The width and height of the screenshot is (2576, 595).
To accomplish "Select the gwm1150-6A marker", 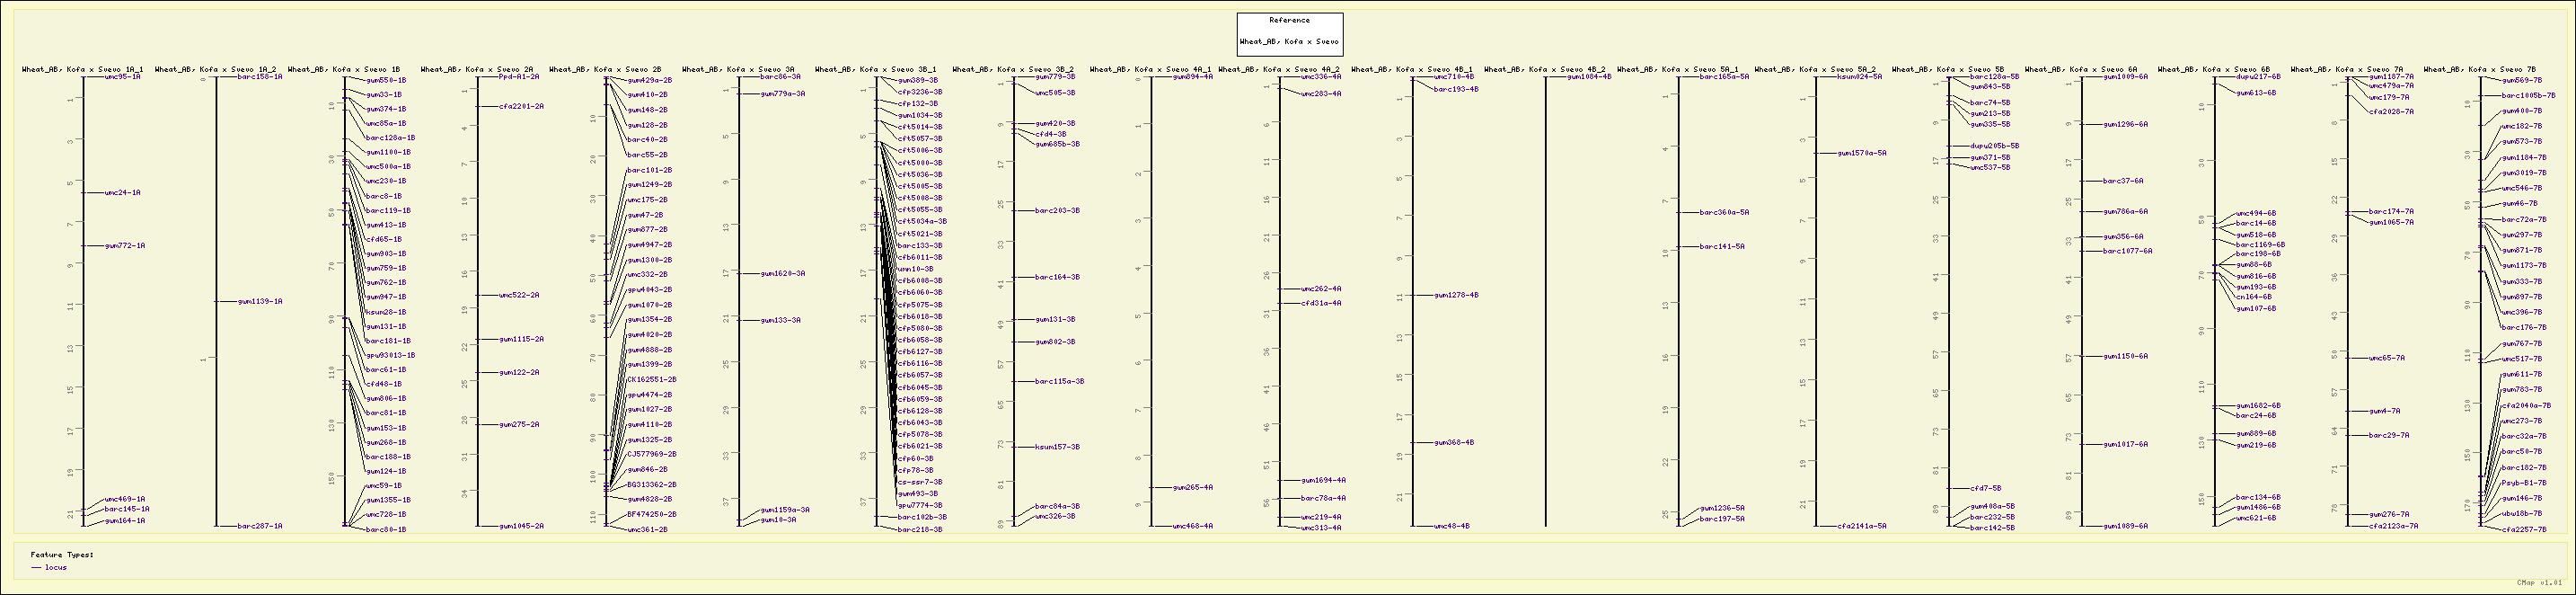I will pyautogui.click(x=2125, y=356).
